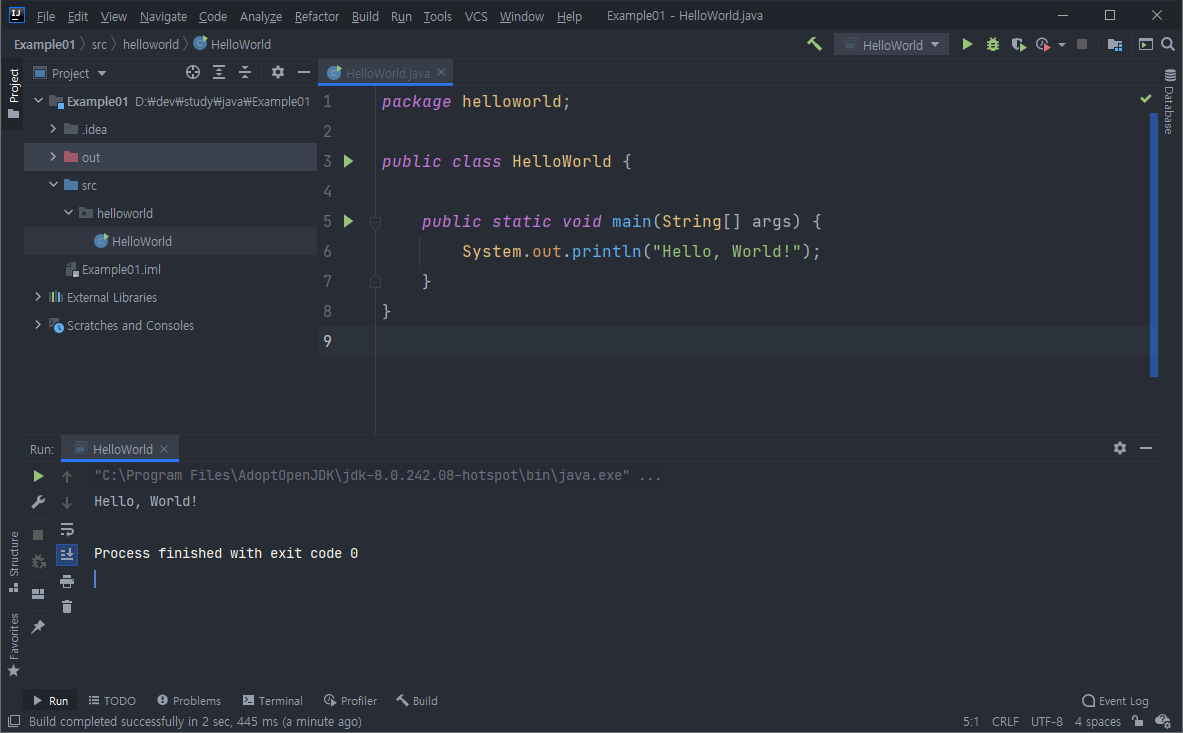Viewport: 1183px width, 733px height.
Task: Click Collapse All in the Project panel
Action: (x=244, y=72)
